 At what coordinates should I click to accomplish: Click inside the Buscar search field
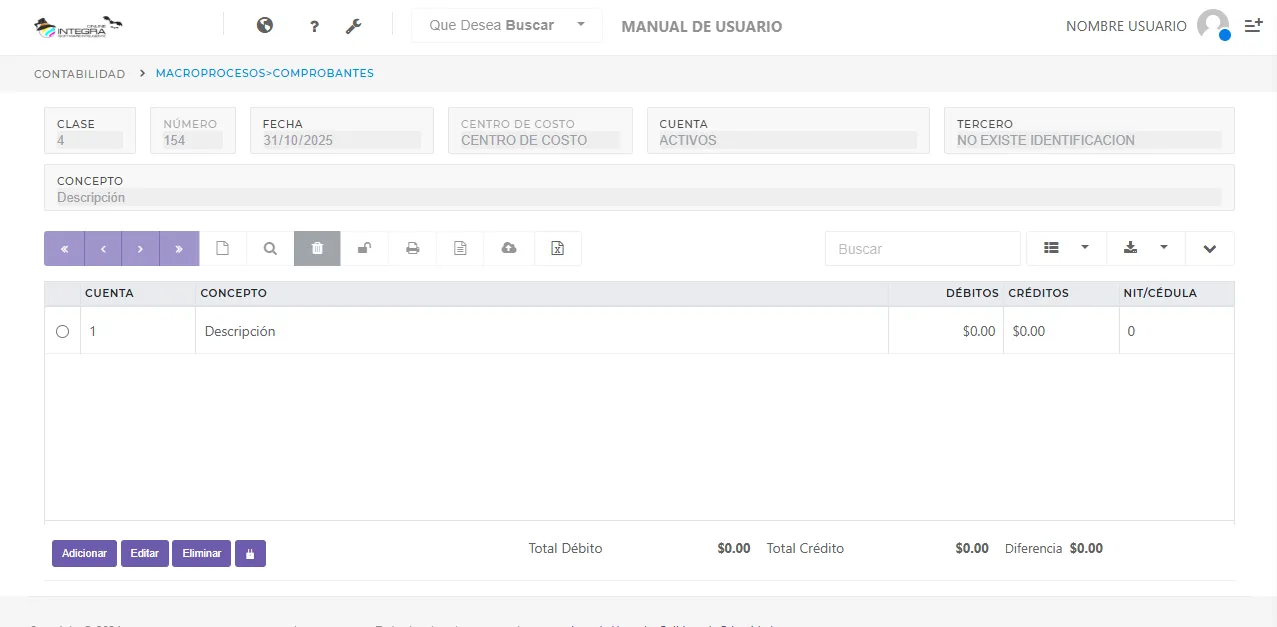point(920,247)
